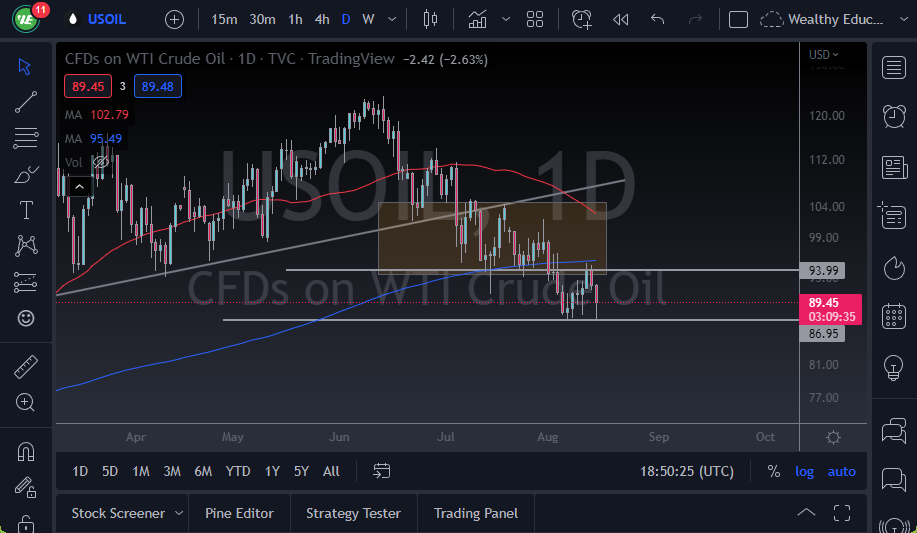
Task: Open the chart patterns tool
Action: (26, 246)
